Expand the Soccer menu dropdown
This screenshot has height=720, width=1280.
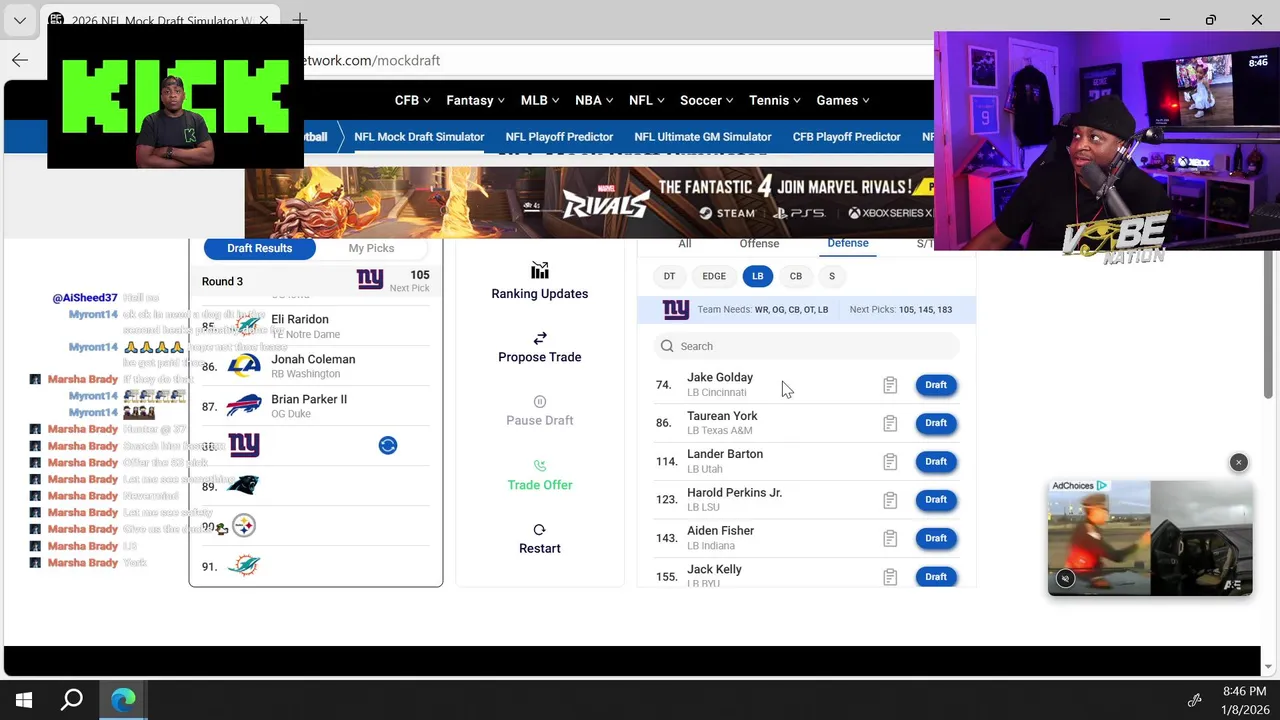[707, 100]
